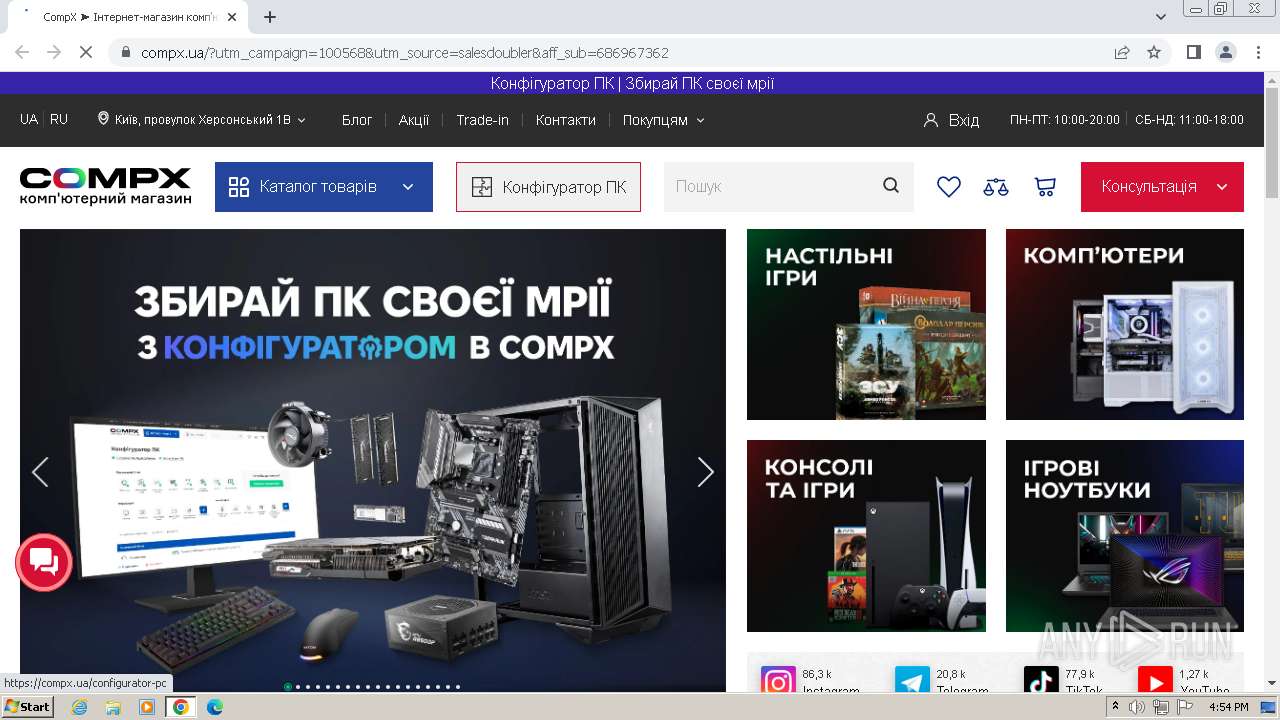Open the shopping cart icon
The height and width of the screenshot is (720, 1280).
(x=1045, y=187)
